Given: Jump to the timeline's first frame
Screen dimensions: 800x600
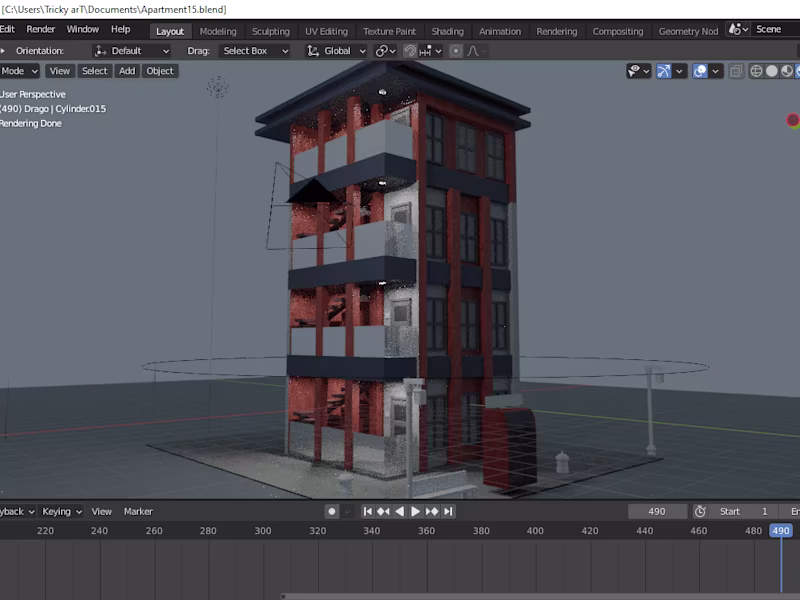Looking at the screenshot, I should [368, 511].
